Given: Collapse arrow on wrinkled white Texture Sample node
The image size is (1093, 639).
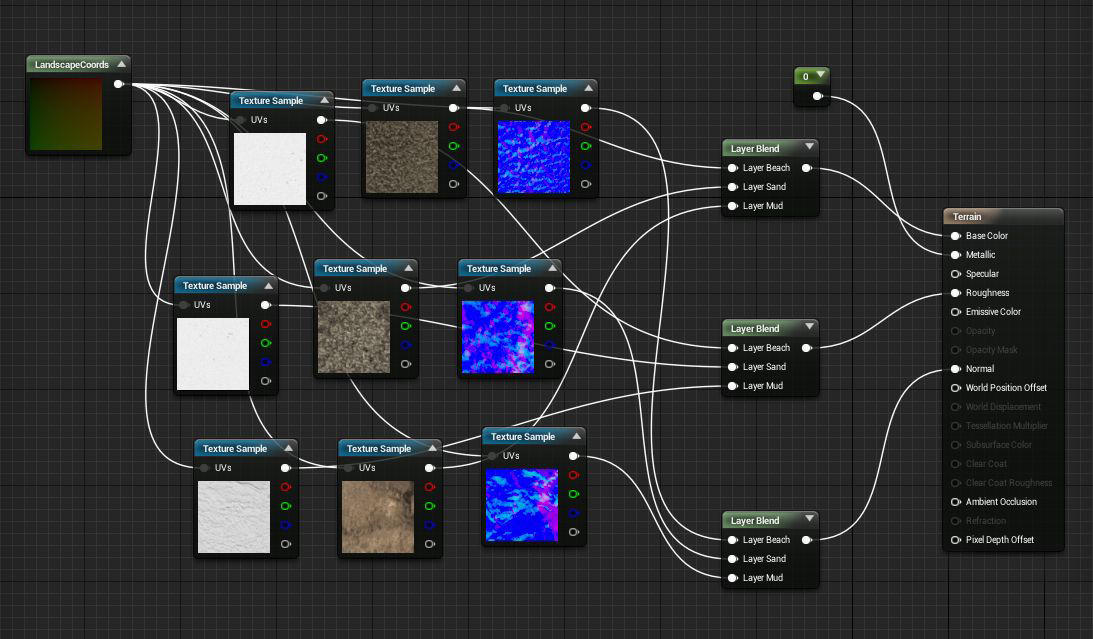Looking at the screenshot, I should pyautogui.click(x=289, y=447).
